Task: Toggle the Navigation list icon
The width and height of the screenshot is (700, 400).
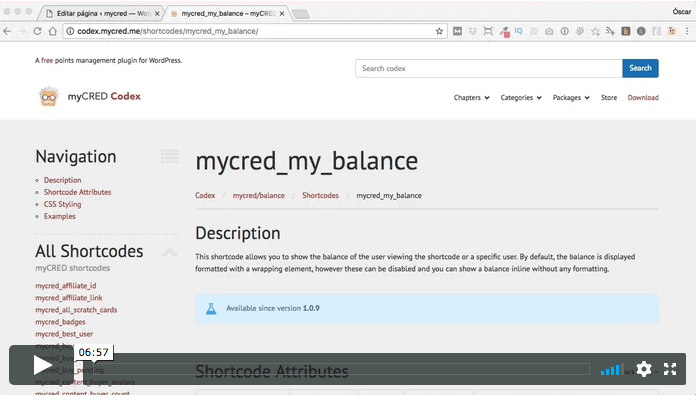Action: click(170, 156)
